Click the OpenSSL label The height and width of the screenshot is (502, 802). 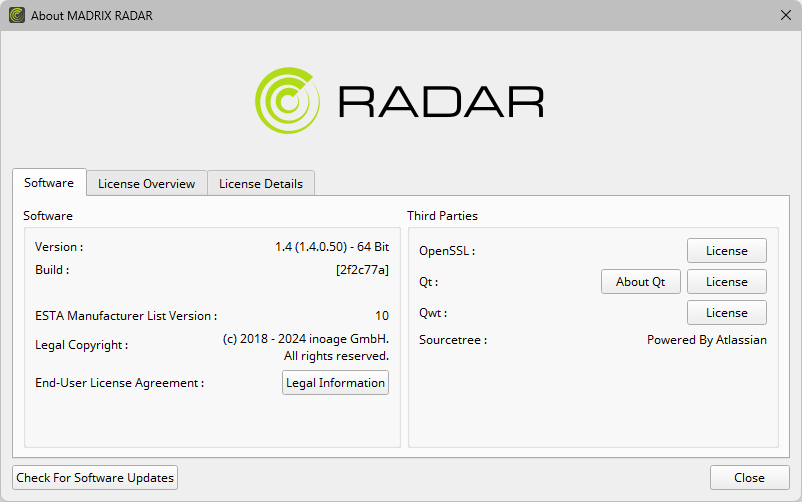click(x=447, y=251)
